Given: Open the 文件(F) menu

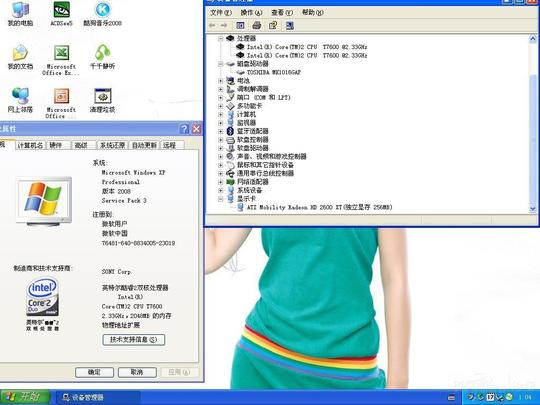Looking at the screenshot, I should click(221, 13).
